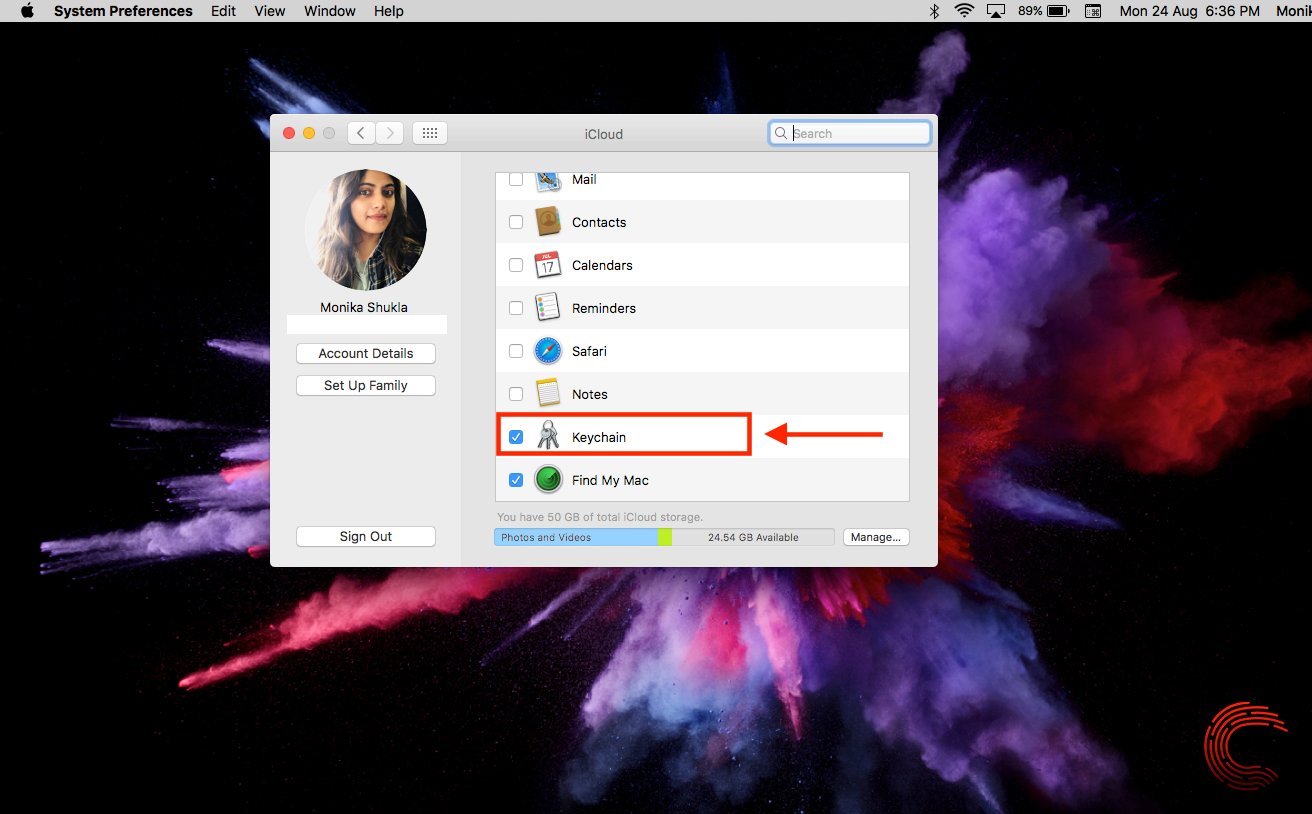Click the Notes notepad icon
1312x814 pixels.
pos(547,394)
